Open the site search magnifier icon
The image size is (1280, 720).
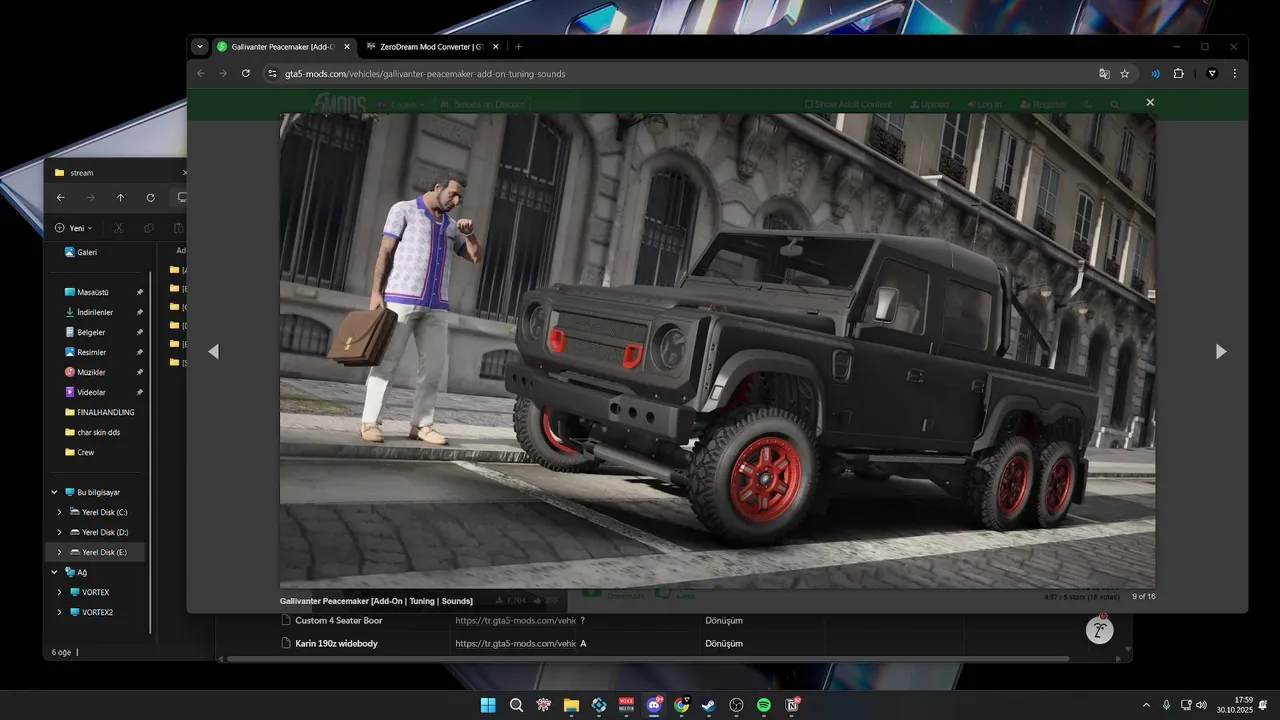(x=1115, y=104)
